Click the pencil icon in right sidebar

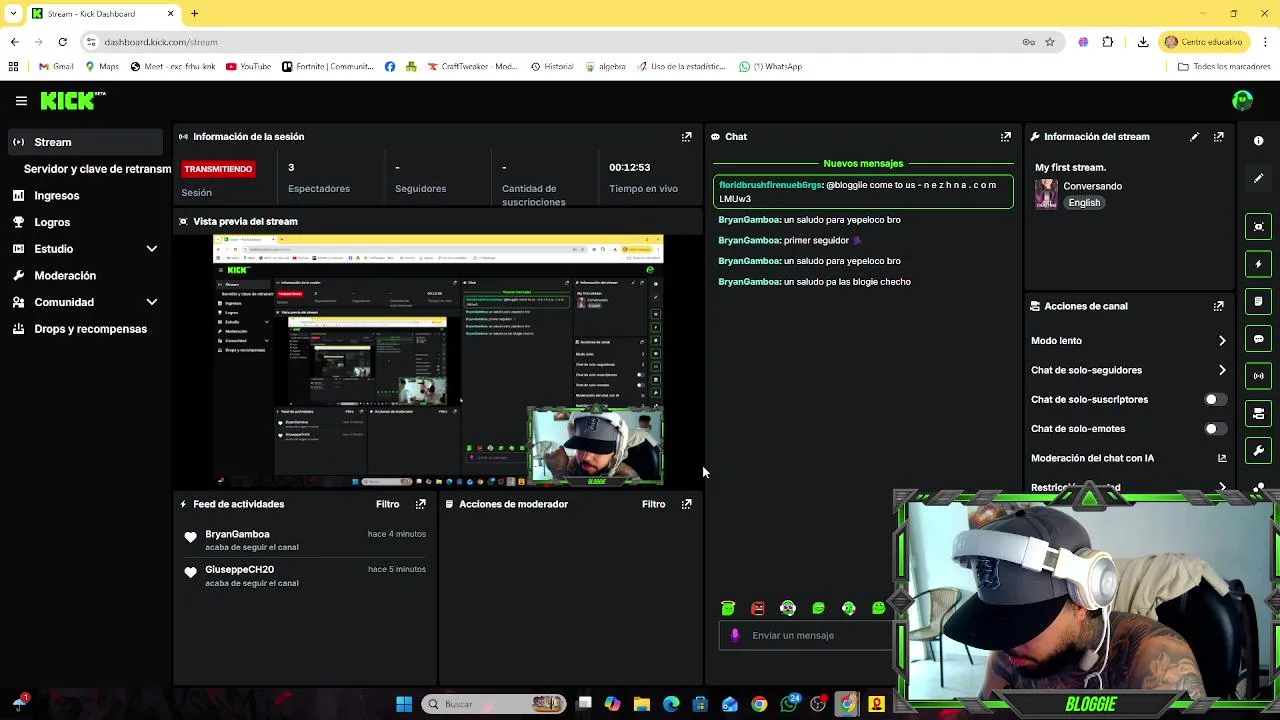pyautogui.click(x=1259, y=178)
